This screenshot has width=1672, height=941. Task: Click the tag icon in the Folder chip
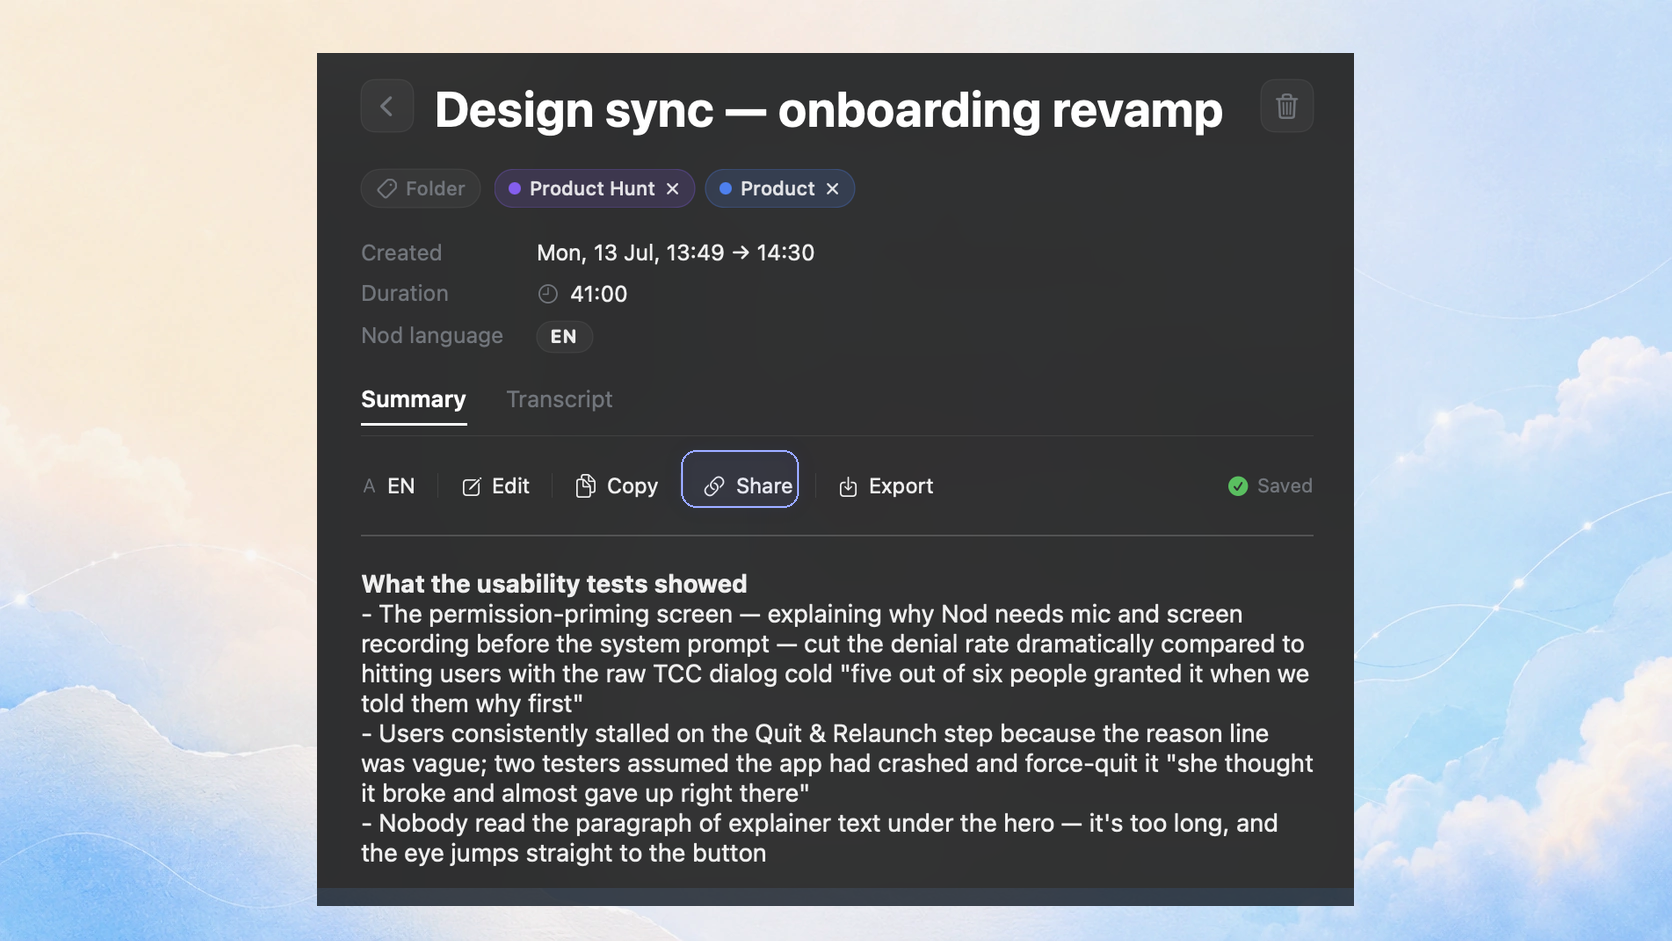click(x=387, y=188)
